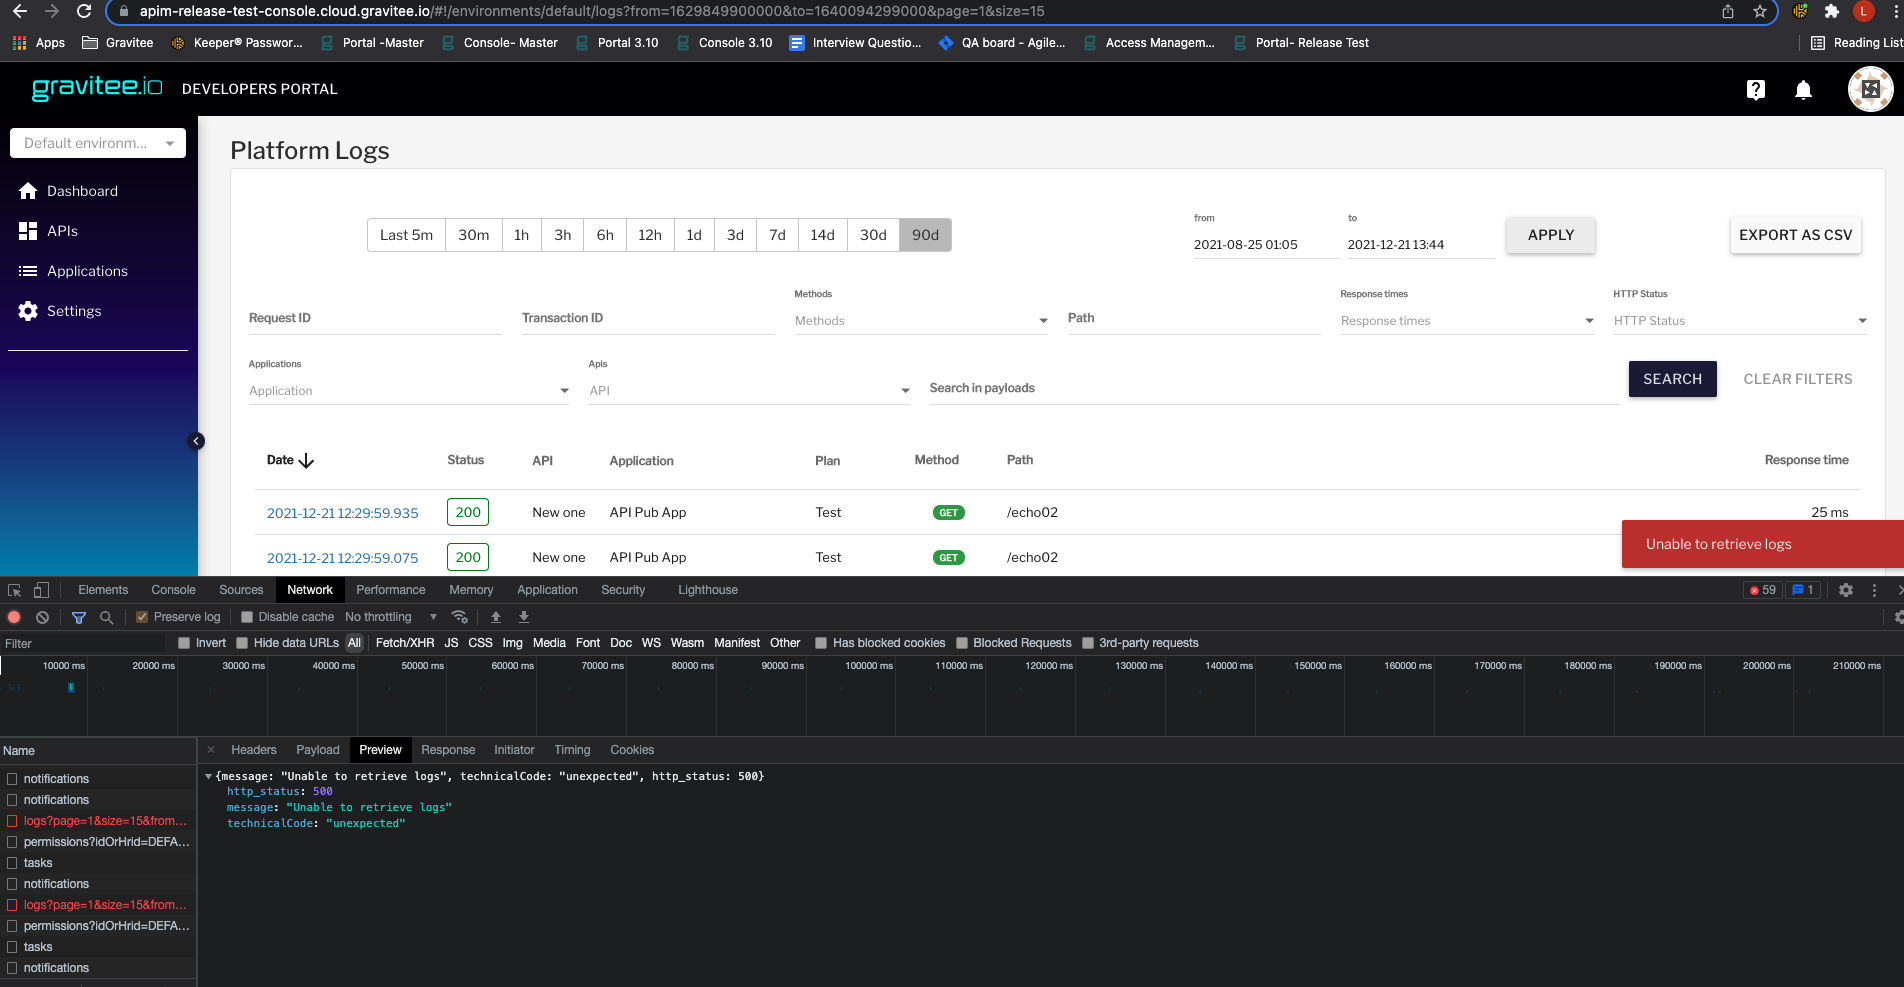Click the Request ID input field
Viewport: 1904px width, 987px height.
pyautogui.click(x=375, y=318)
